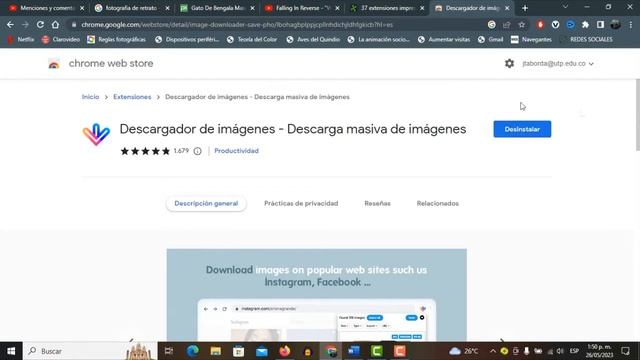Bookmark this page with the star icon
This screenshot has height=360, width=640.
click(522, 25)
